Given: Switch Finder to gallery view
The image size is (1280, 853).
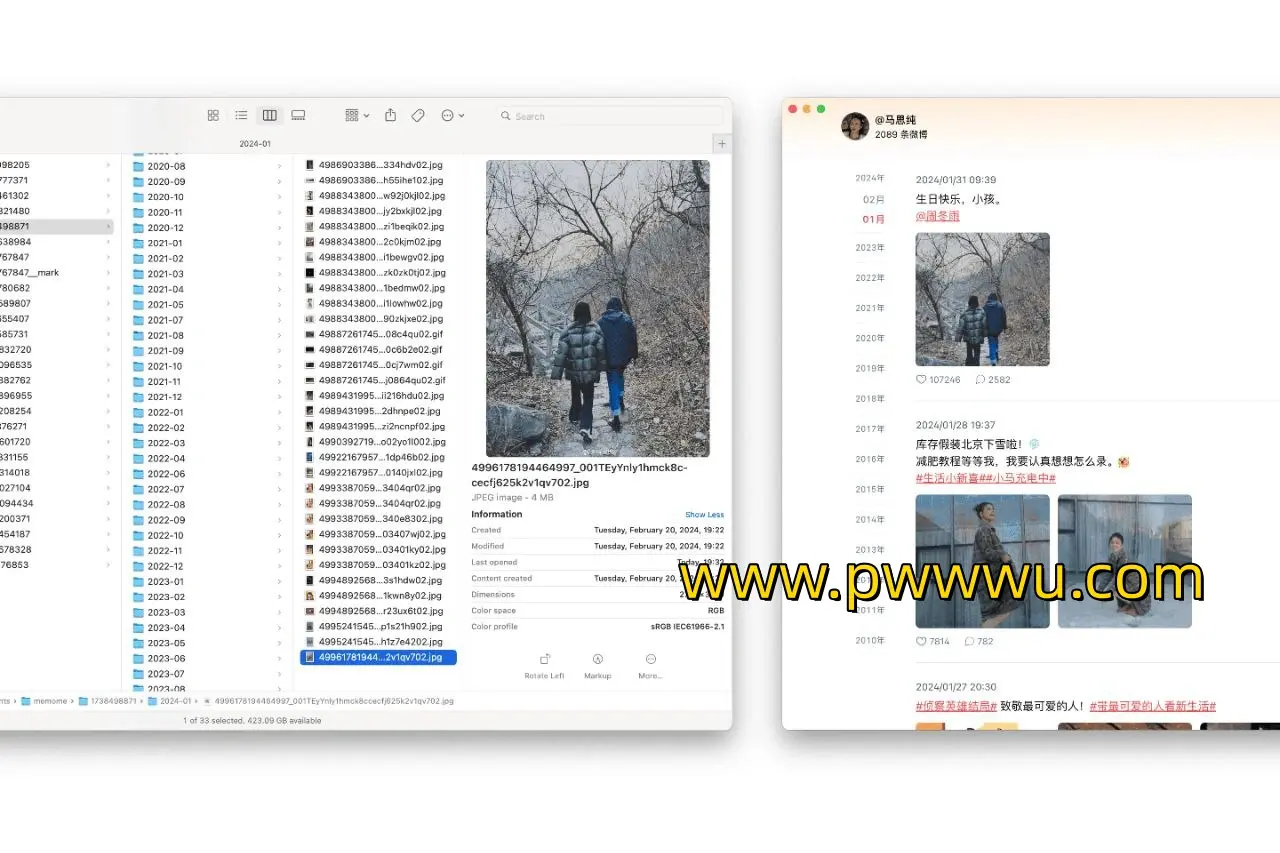Looking at the screenshot, I should point(298,116).
